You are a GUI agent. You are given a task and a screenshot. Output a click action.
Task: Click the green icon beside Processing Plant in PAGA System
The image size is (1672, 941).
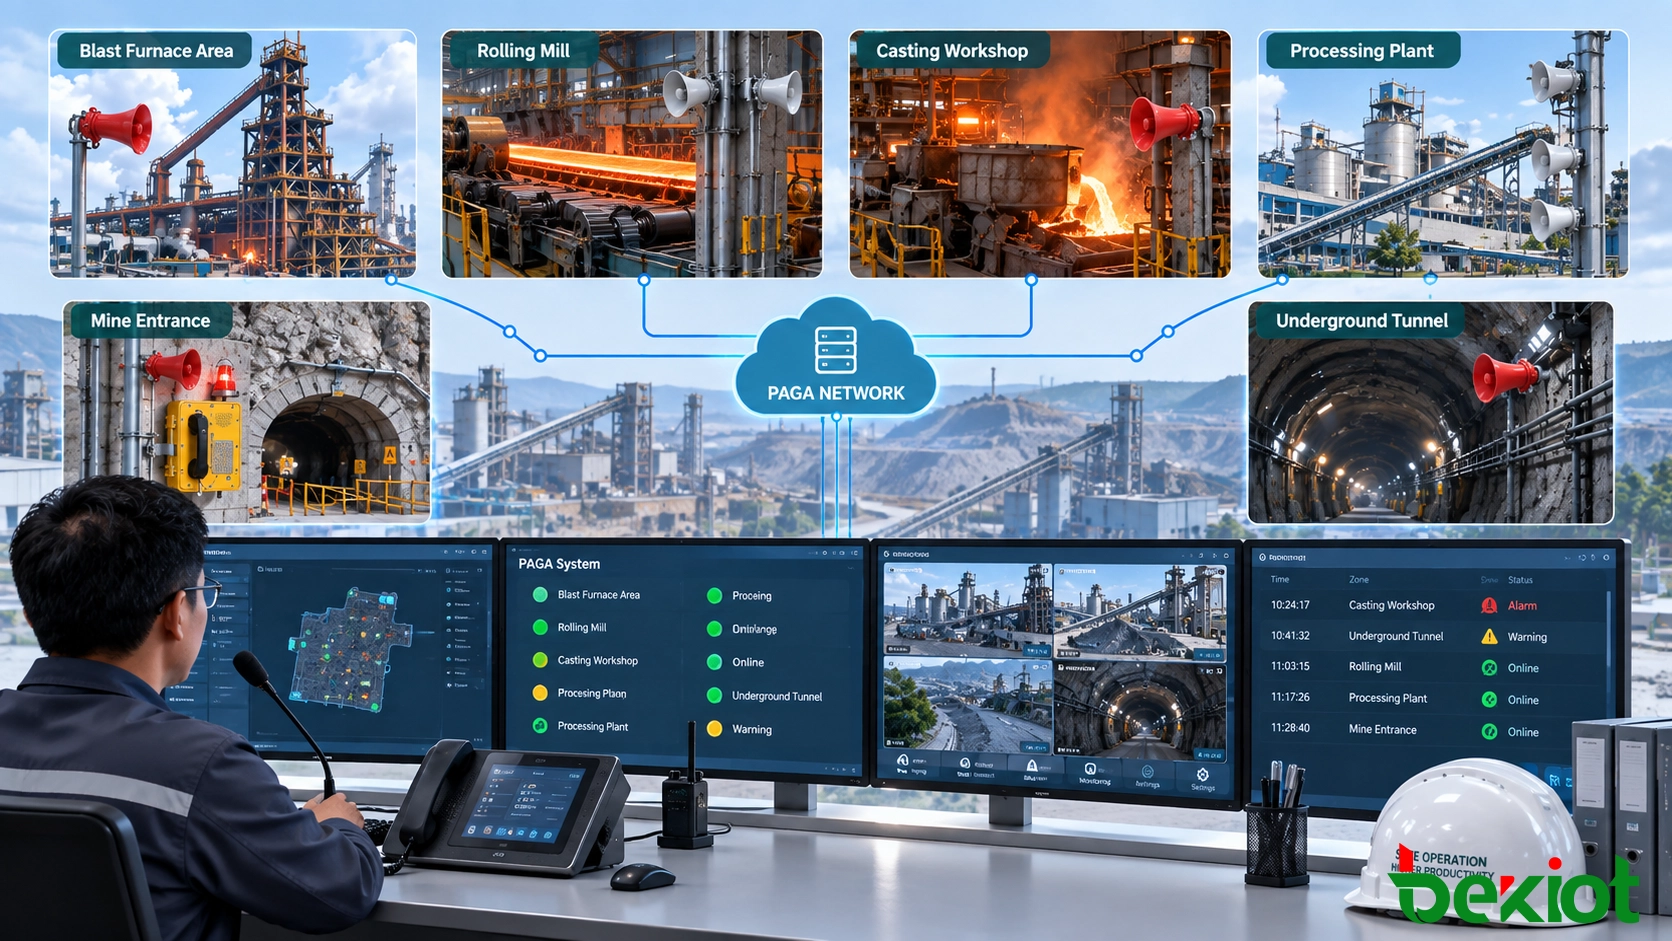(540, 726)
